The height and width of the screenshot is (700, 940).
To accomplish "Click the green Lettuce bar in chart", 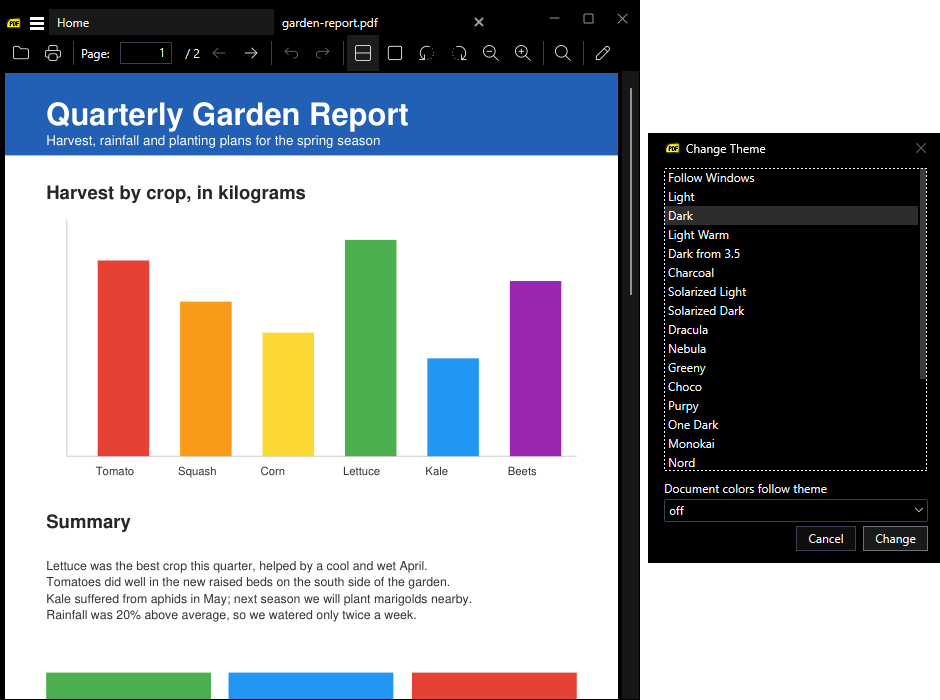I will (x=370, y=348).
